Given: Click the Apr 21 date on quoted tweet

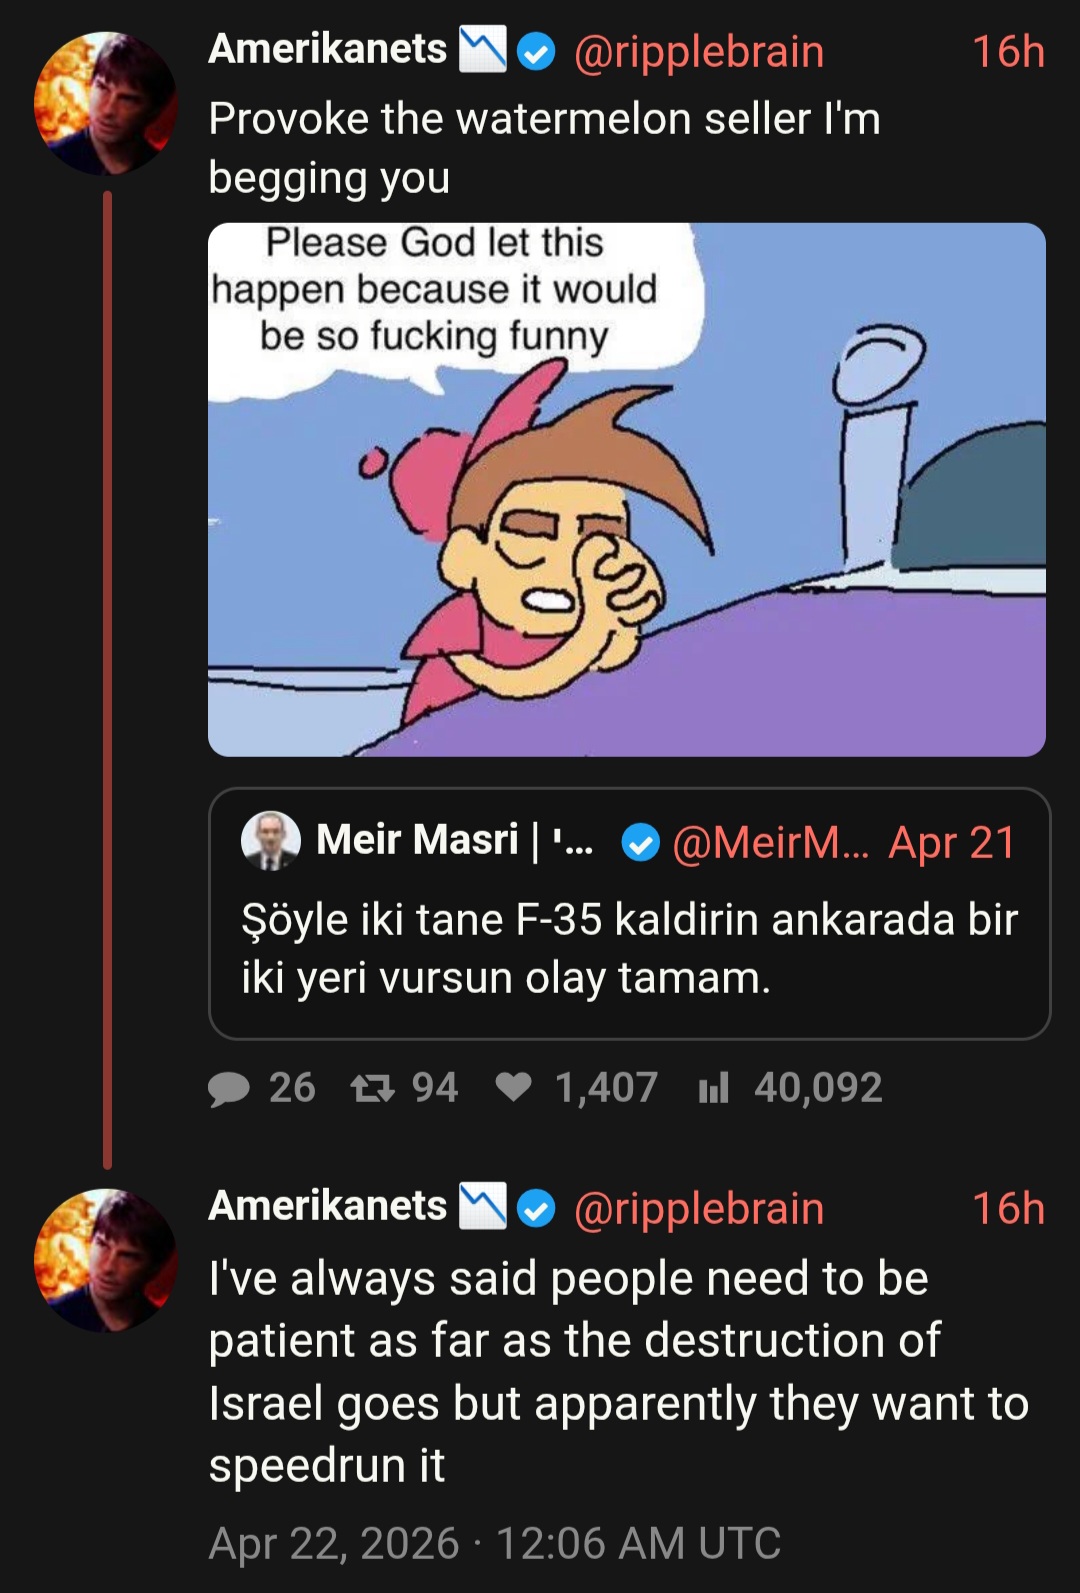Looking at the screenshot, I should (x=951, y=843).
